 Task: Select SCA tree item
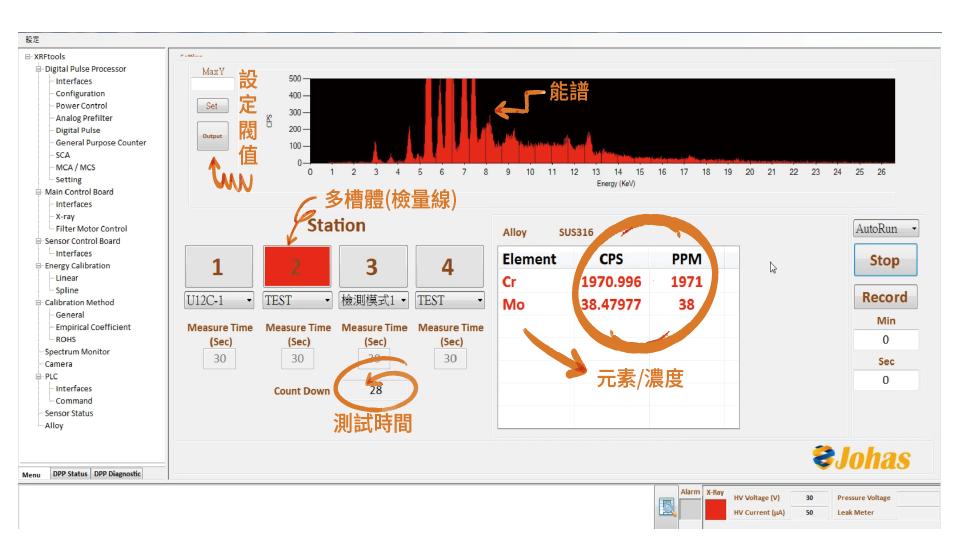tap(62, 155)
